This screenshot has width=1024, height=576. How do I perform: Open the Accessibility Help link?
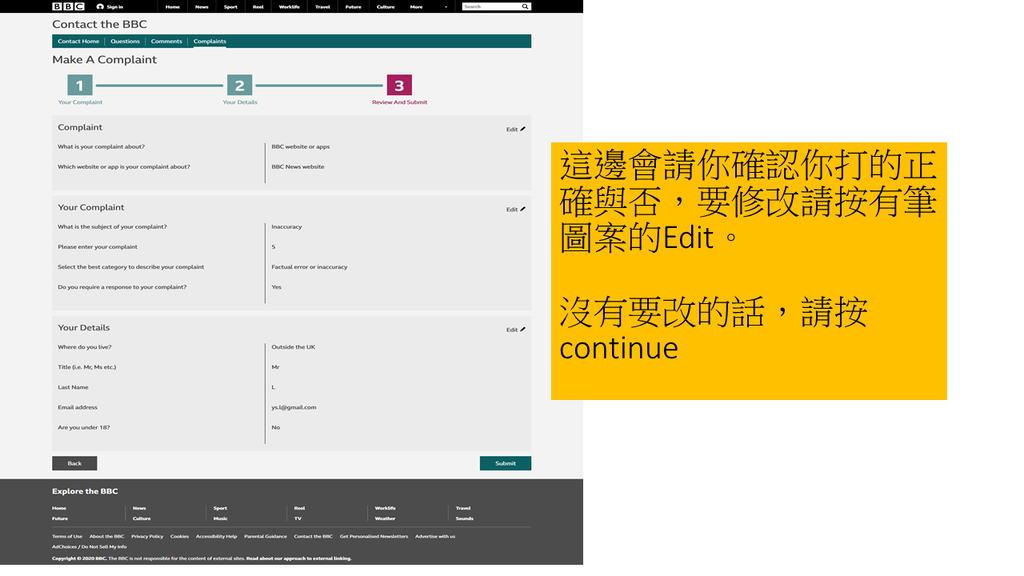click(x=216, y=537)
